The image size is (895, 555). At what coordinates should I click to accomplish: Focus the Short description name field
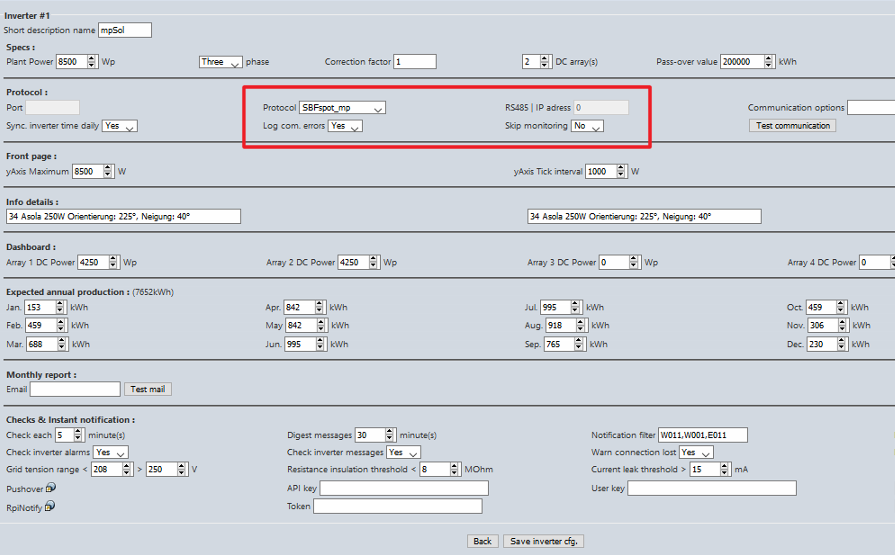(124, 30)
